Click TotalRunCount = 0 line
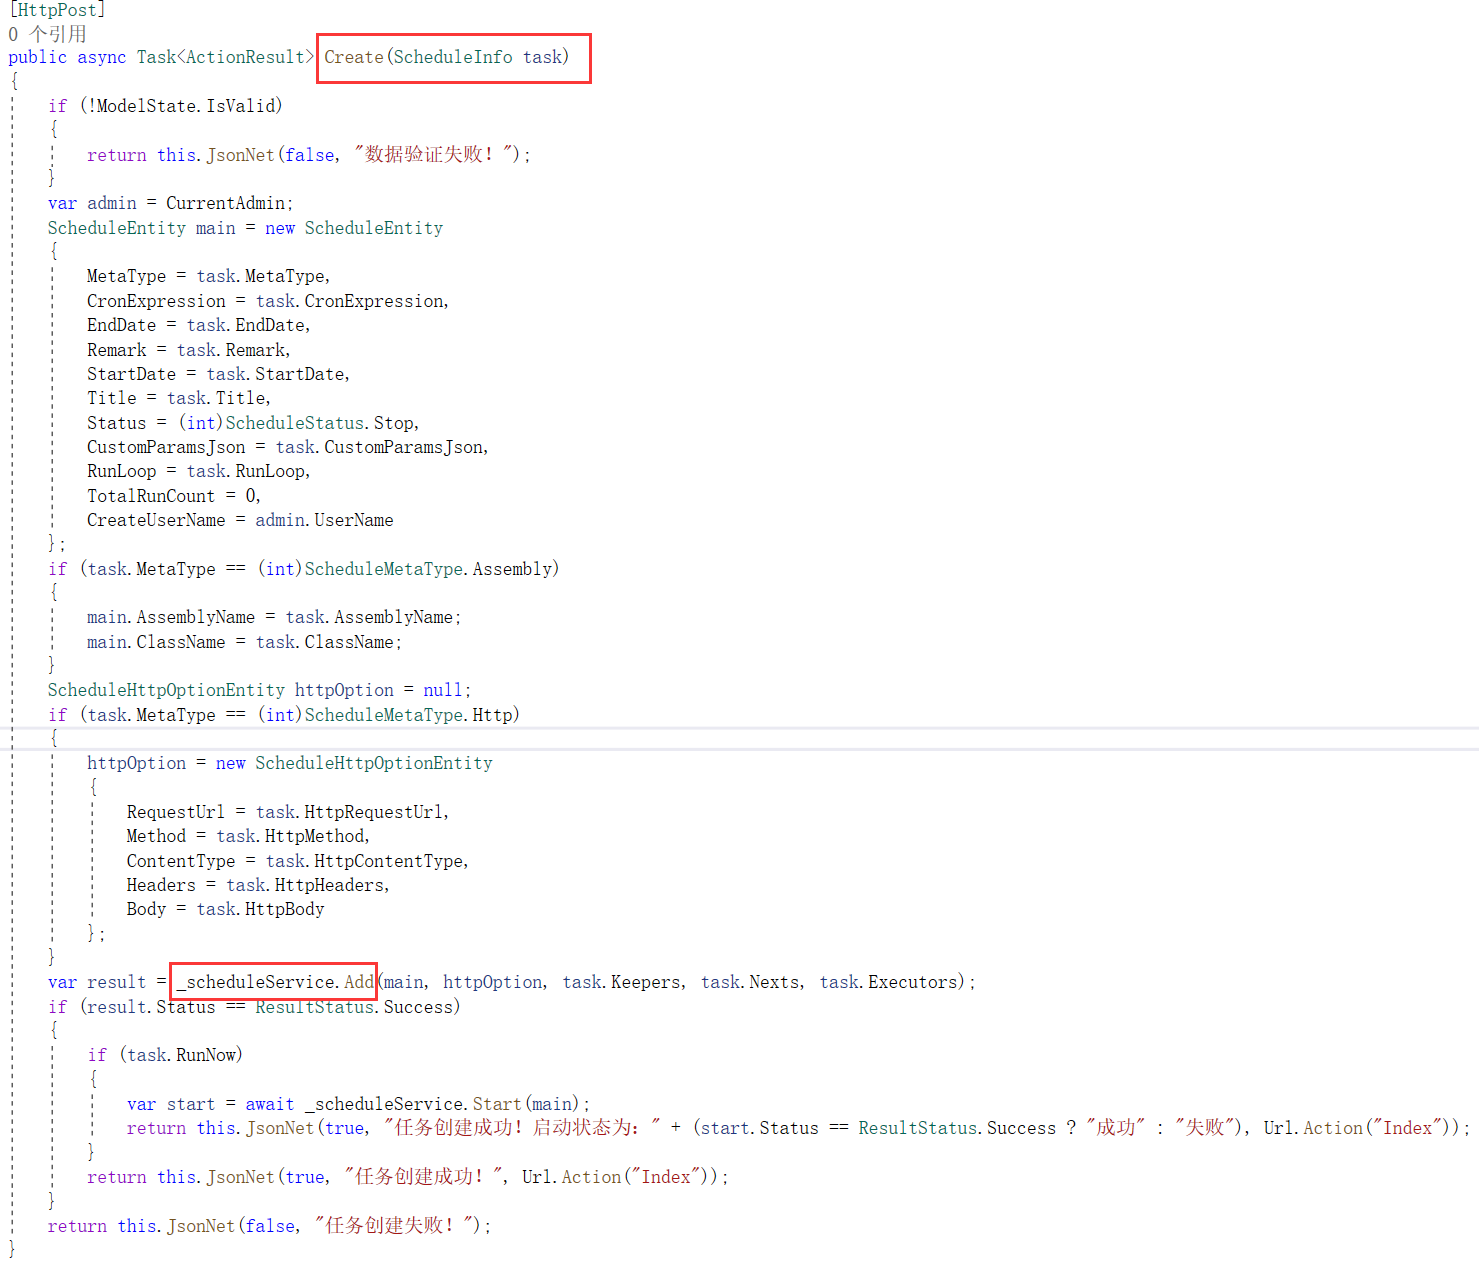The height and width of the screenshot is (1261, 1479). coord(173,496)
